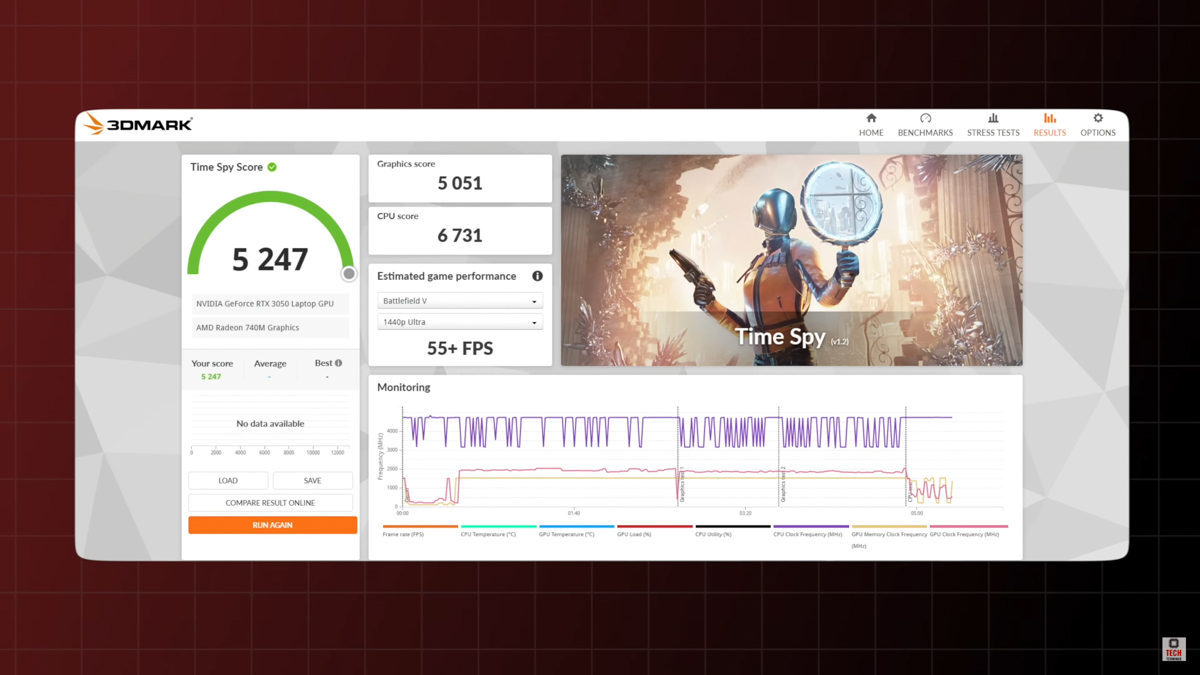Screen dimensions: 1200x675
Task: Click the info icon next to Estimated game performance
Action: (x=537, y=276)
